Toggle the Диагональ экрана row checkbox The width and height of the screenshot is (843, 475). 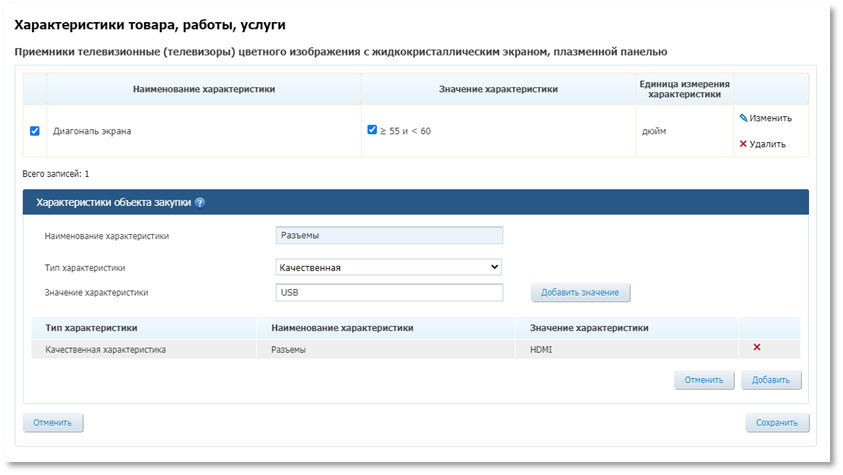[x=35, y=131]
